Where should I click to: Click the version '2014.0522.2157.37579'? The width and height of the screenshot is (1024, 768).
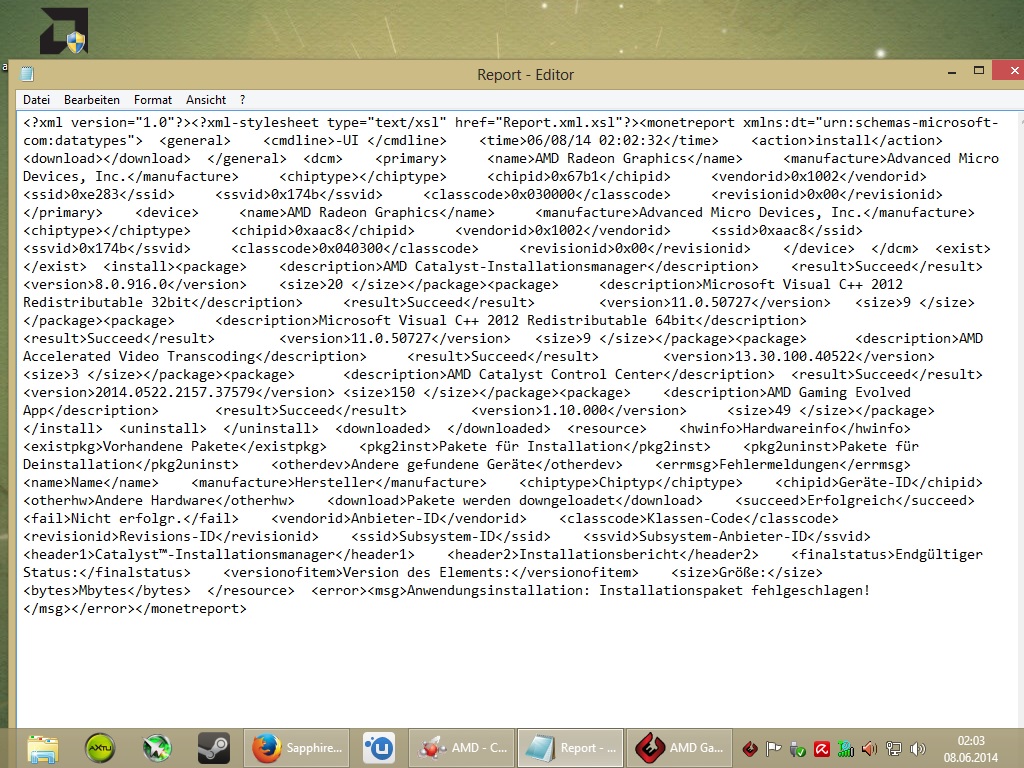(x=175, y=392)
